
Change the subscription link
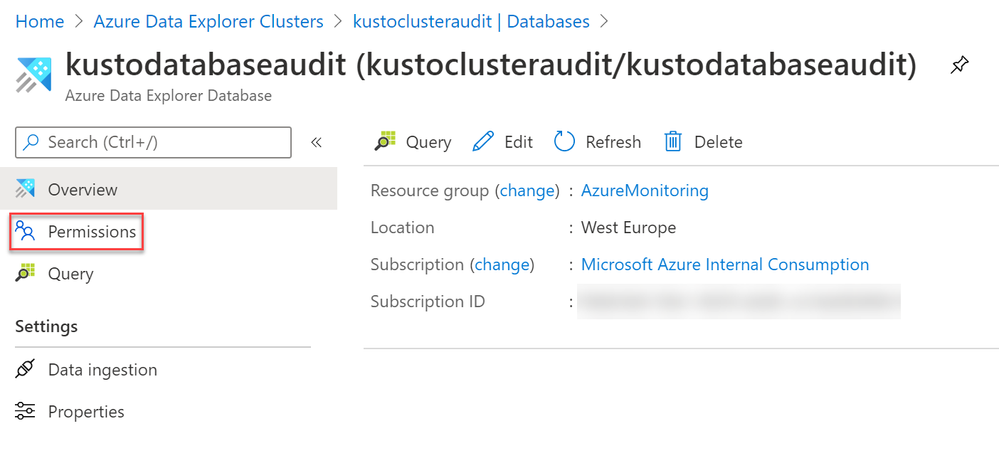pyautogui.click(x=502, y=264)
